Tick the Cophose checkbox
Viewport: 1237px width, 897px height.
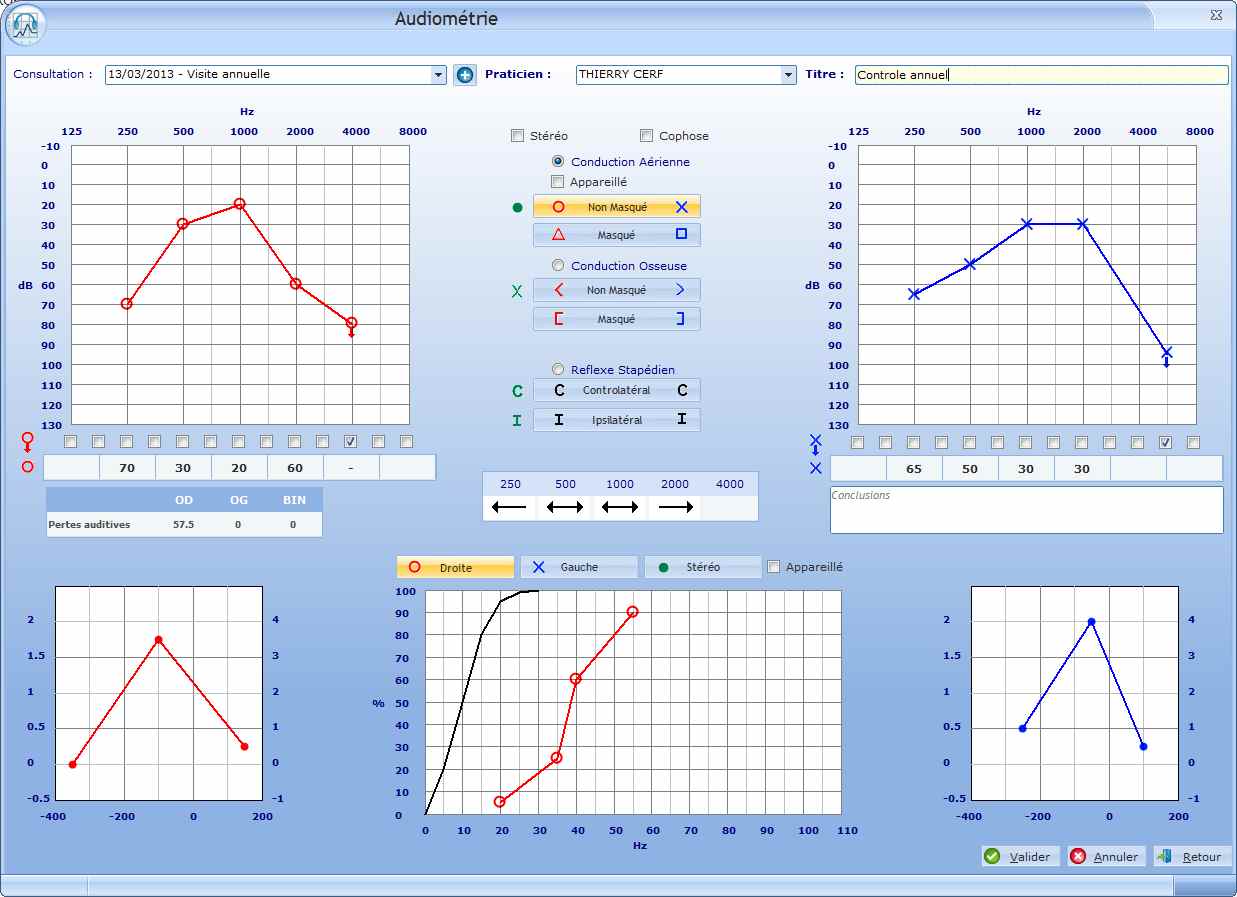point(646,136)
